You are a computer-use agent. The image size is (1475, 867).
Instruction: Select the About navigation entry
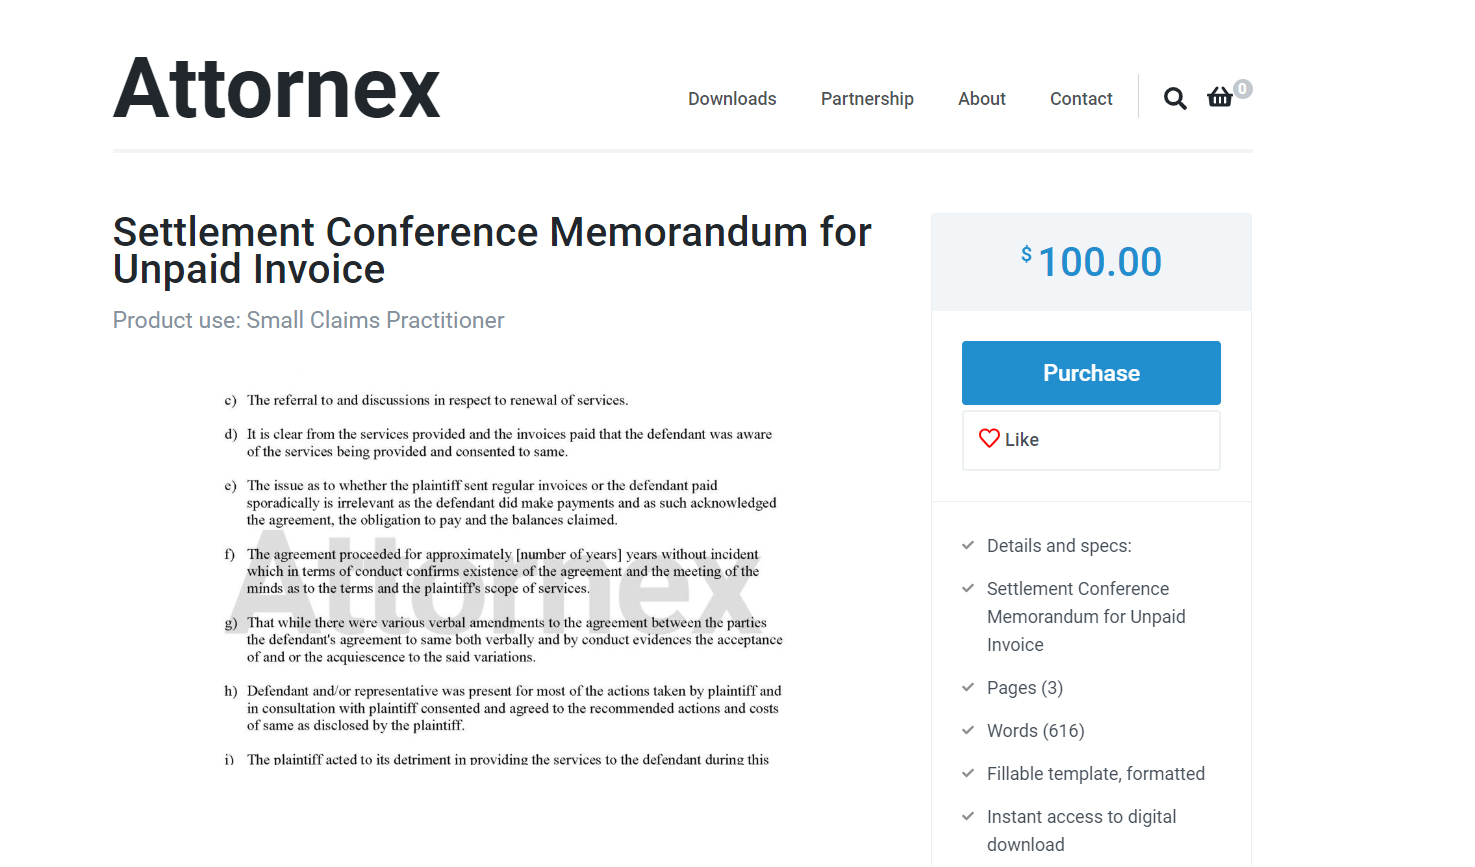981,98
